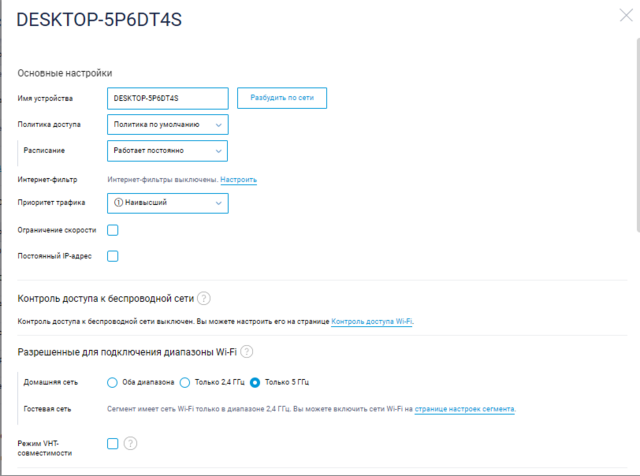Click help icon beside Разрешенные диапазоны Wi-Fi

247,351
